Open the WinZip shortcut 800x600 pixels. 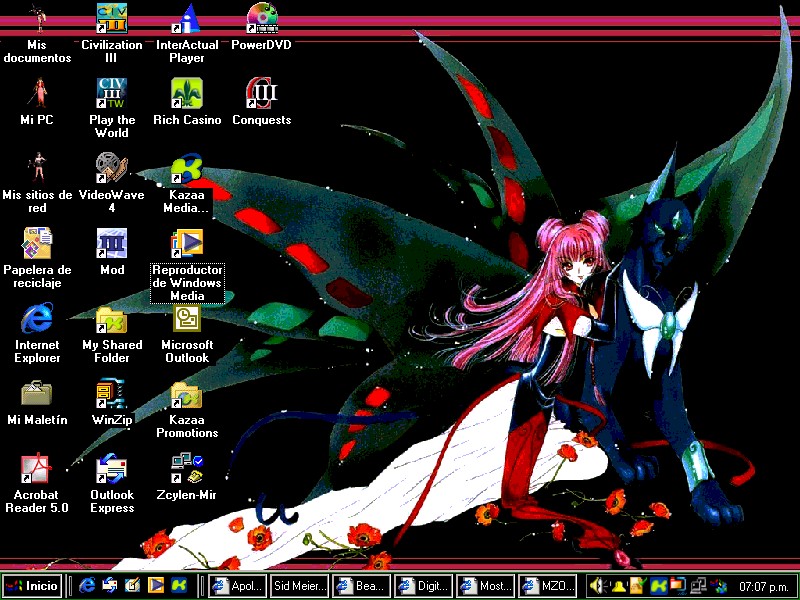tap(111, 393)
